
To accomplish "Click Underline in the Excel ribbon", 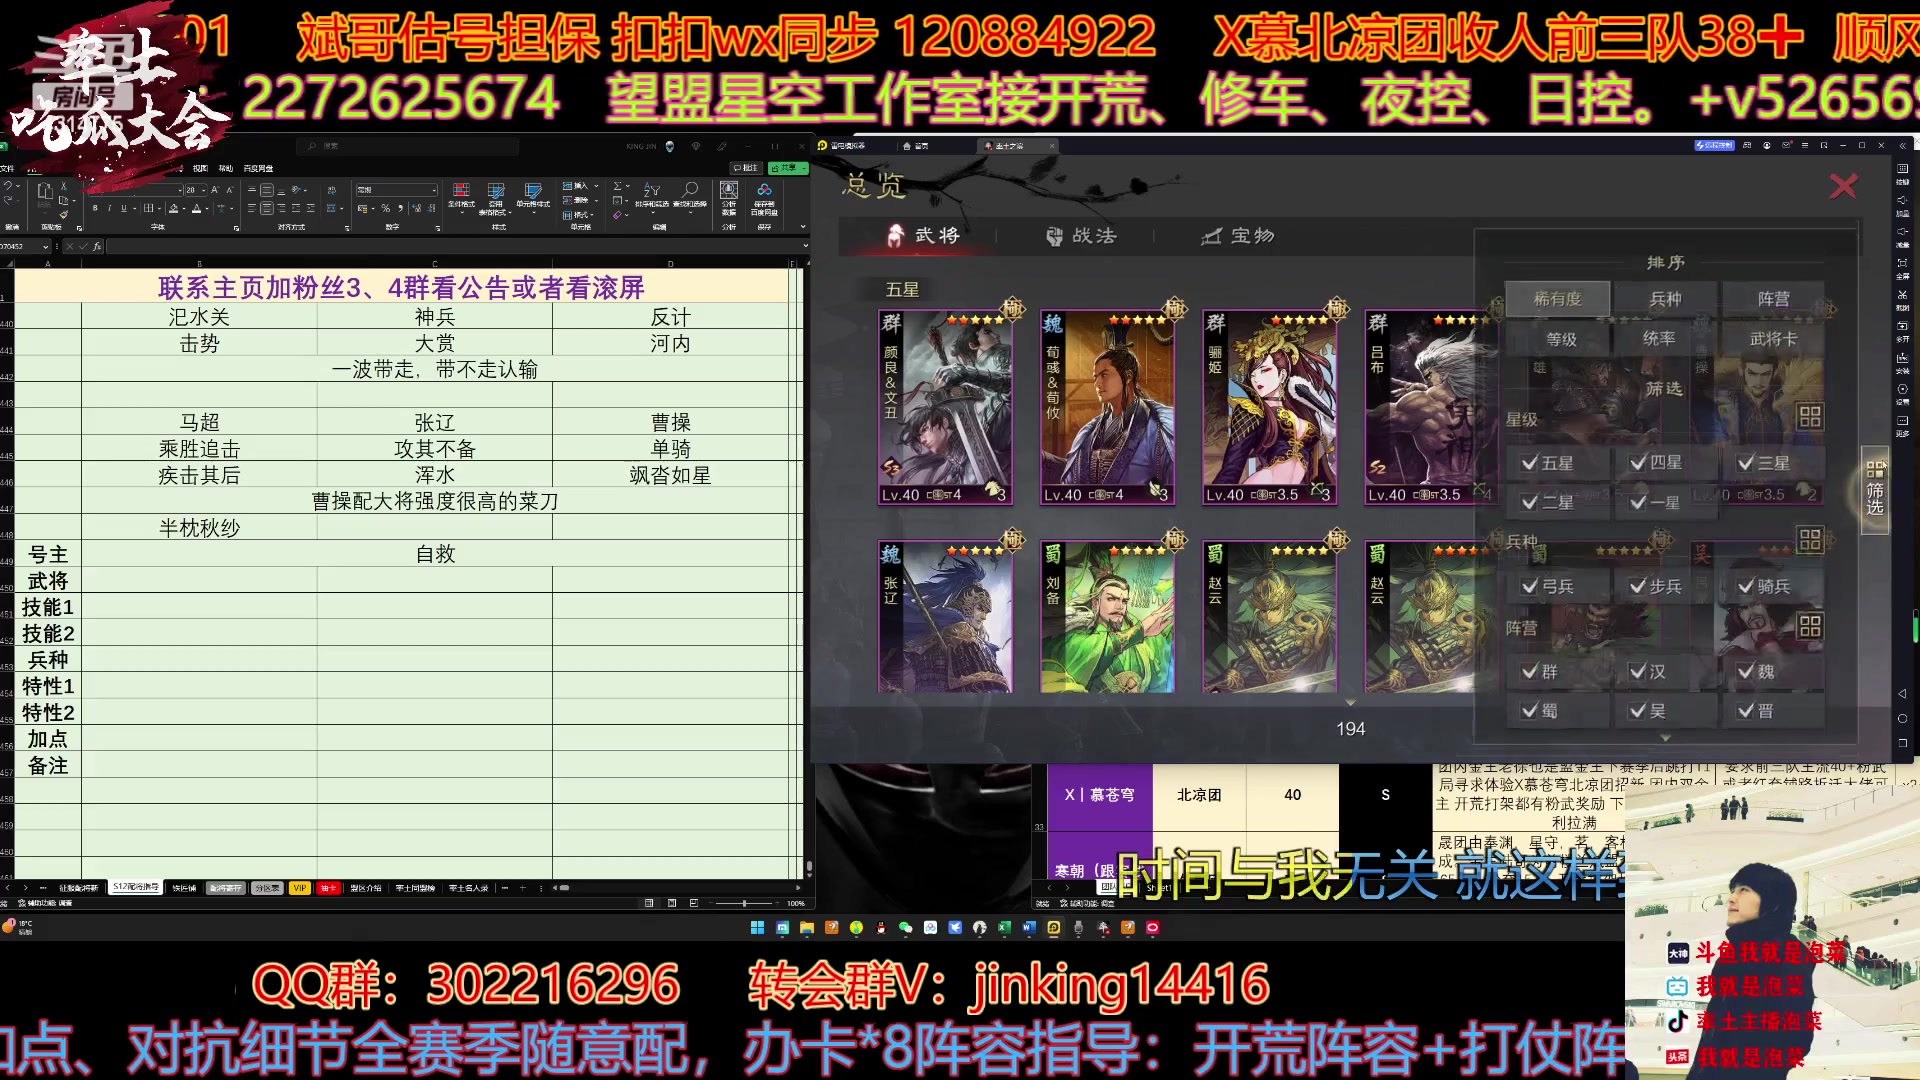I will pyautogui.click(x=123, y=208).
